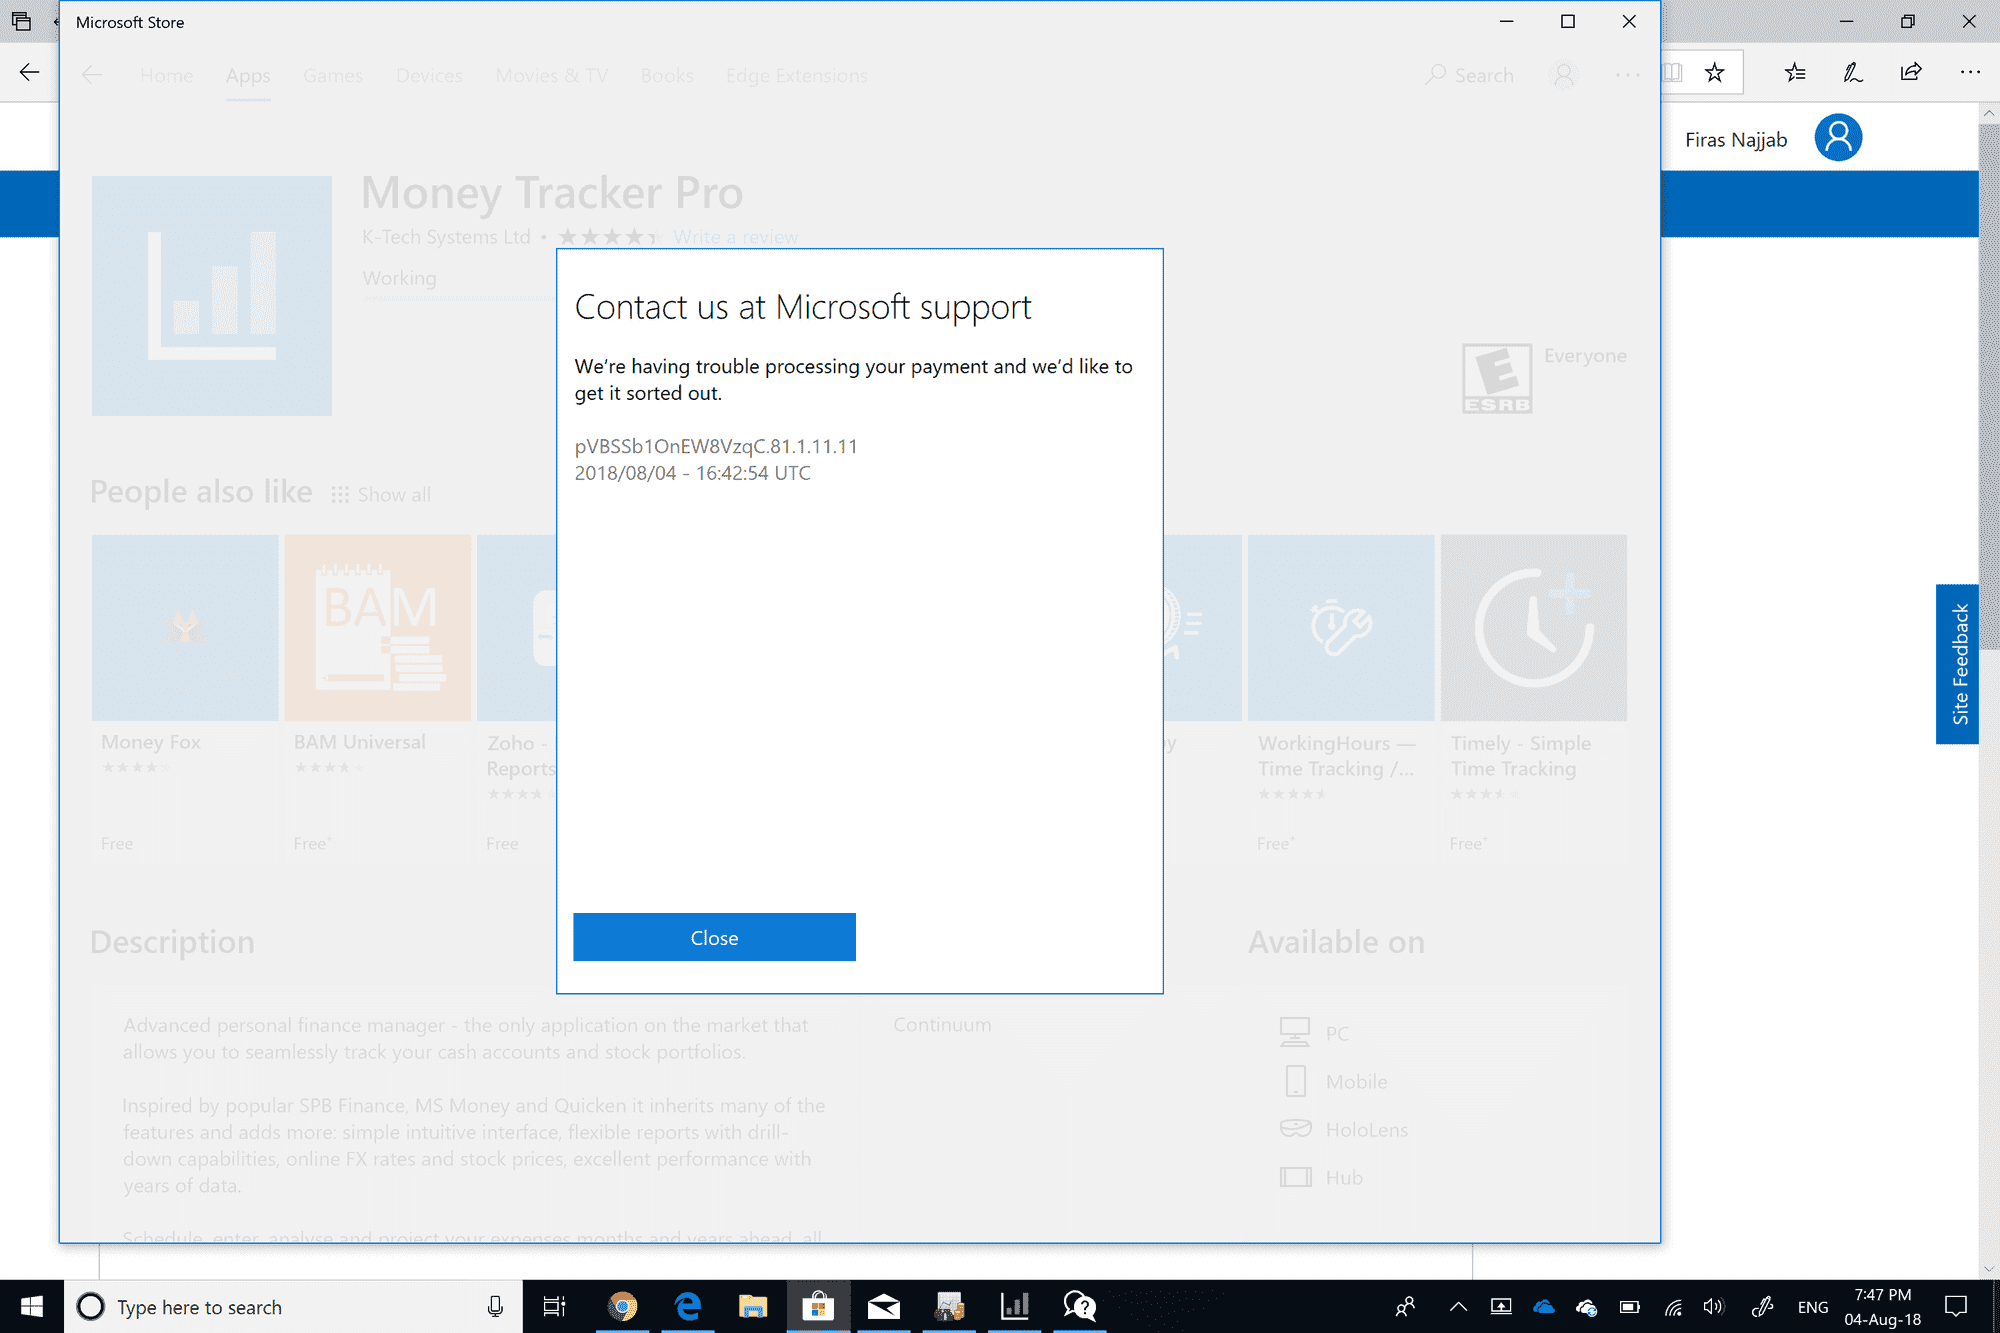The width and height of the screenshot is (2000, 1333).
Task: Open File Explorer from taskbar
Action: (x=753, y=1306)
